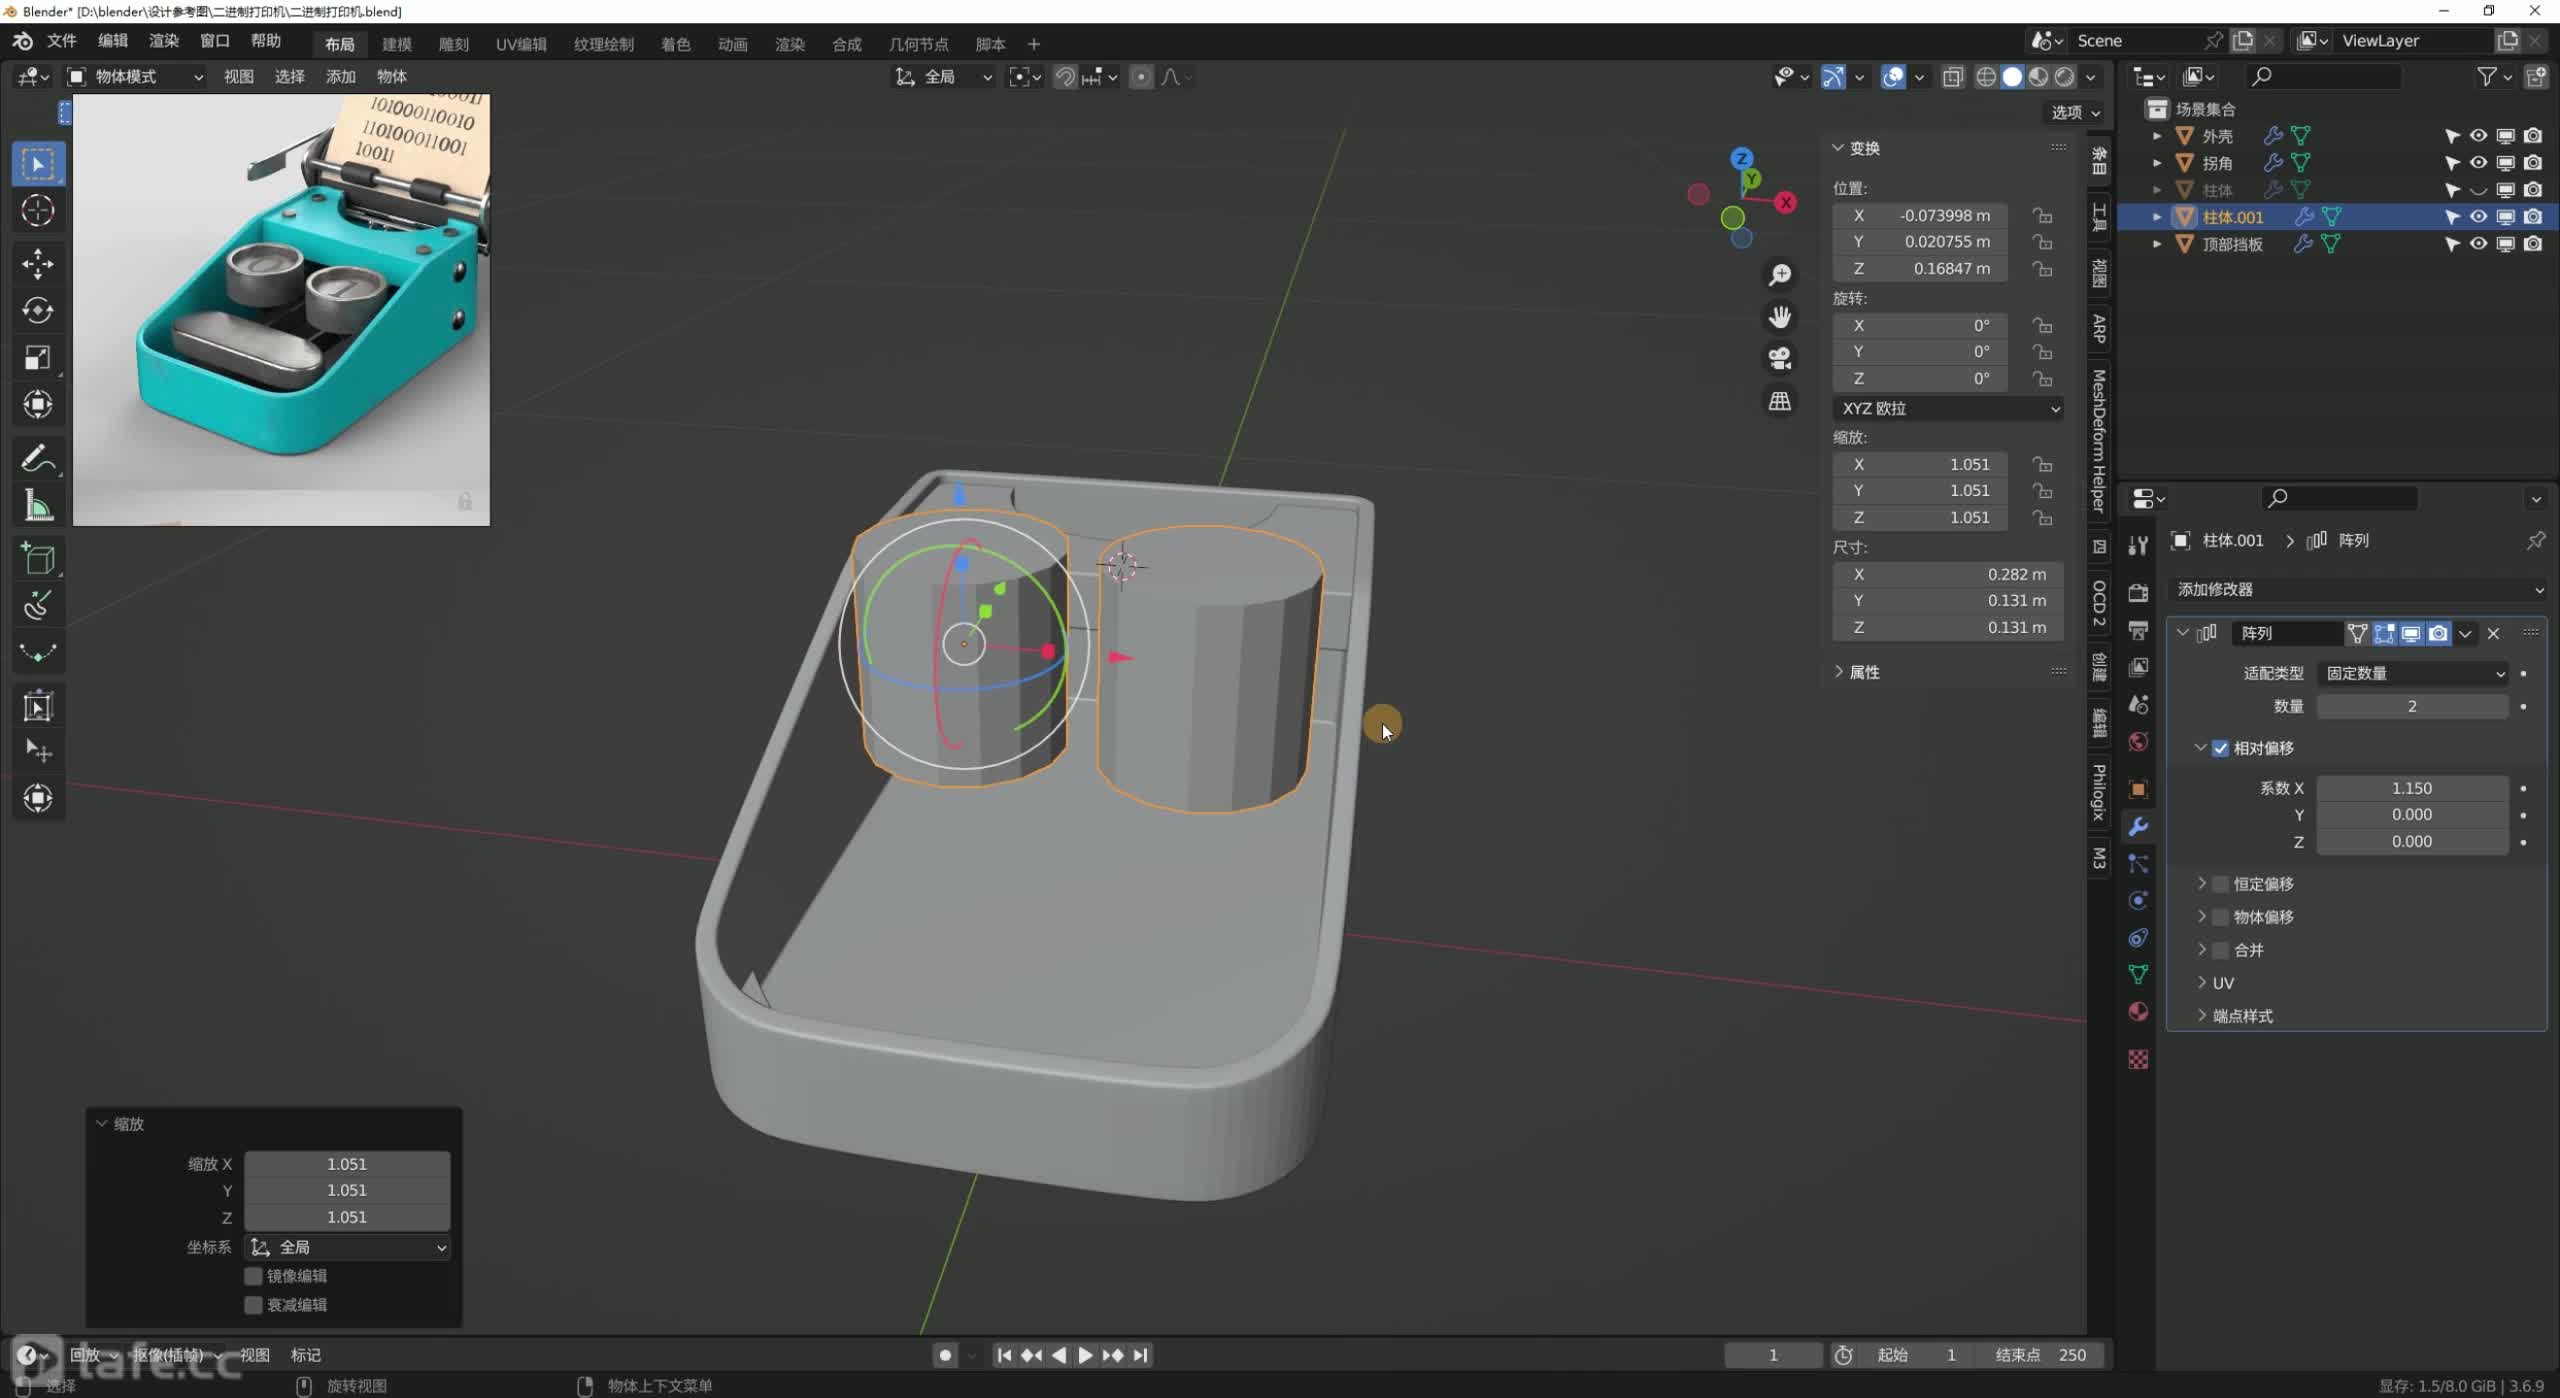Select the Move tool in toolbar
This screenshot has width=2560, height=1398.
tap(38, 263)
